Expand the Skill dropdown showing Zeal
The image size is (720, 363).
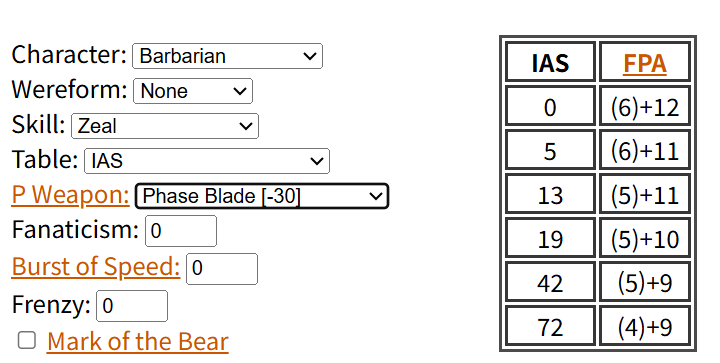point(165,126)
